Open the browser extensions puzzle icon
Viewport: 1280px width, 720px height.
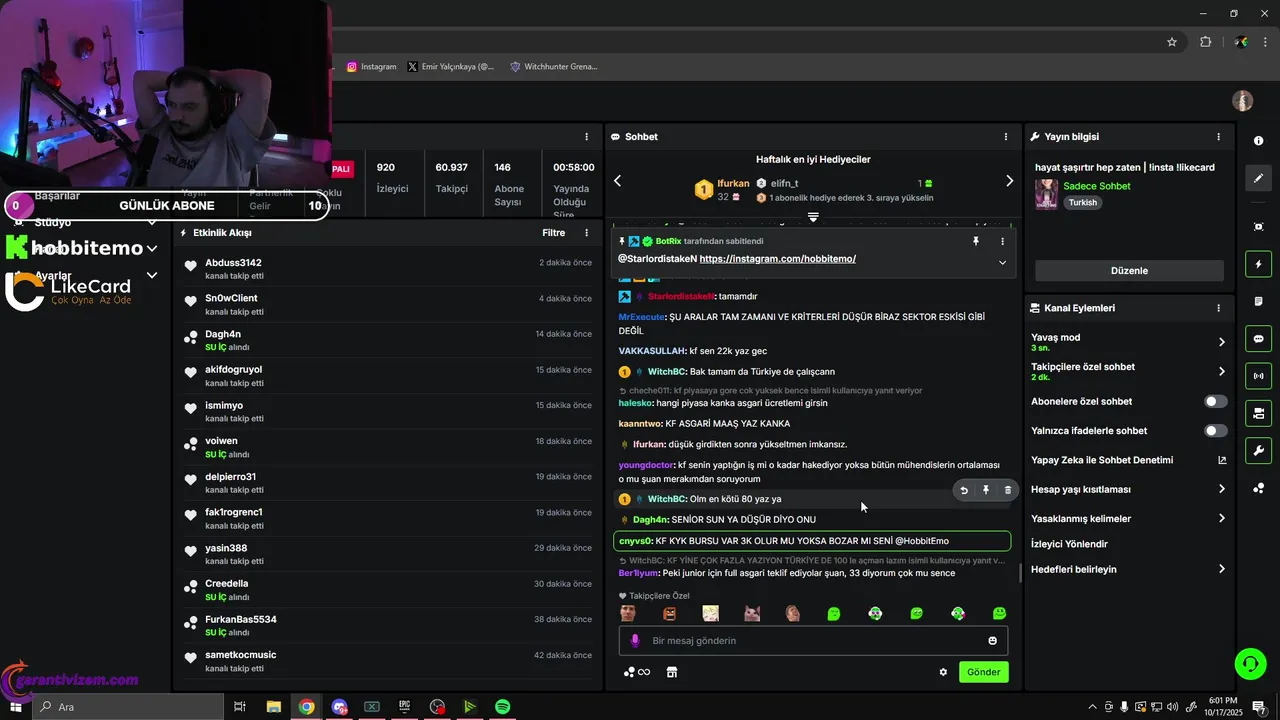1205,42
